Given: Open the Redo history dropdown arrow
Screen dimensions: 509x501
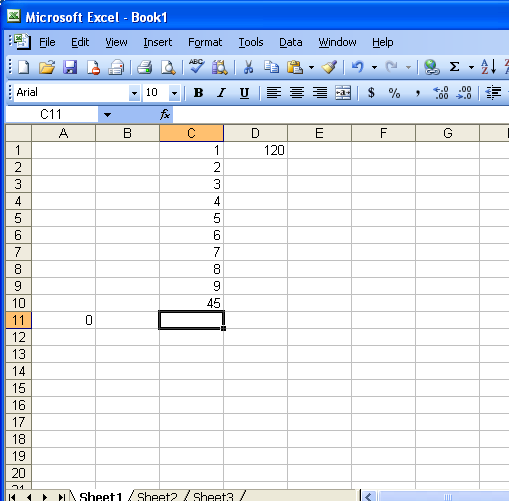Looking at the screenshot, I should 408,68.
